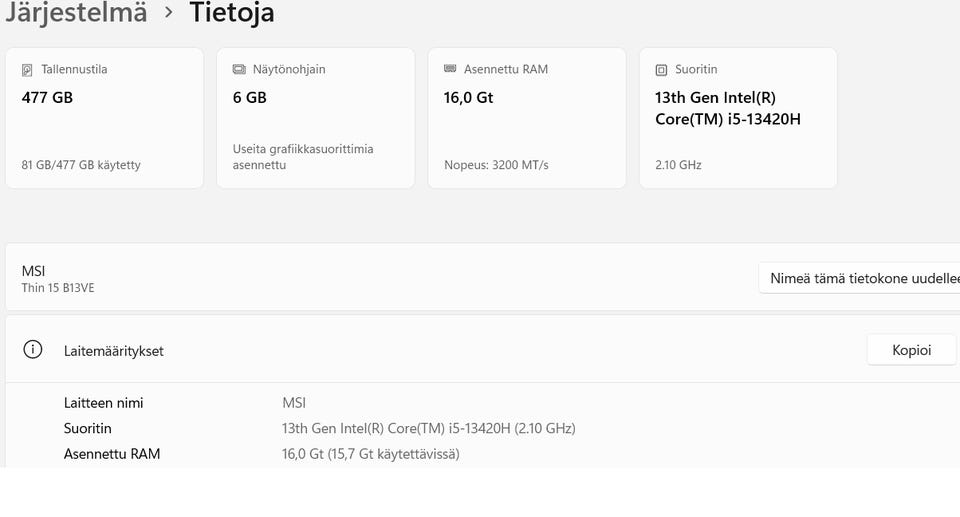Select the 16,0 Gt (15,7 Gt käytettävissä) value
The height and width of the screenshot is (517, 960).
pyautogui.click(x=370, y=454)
